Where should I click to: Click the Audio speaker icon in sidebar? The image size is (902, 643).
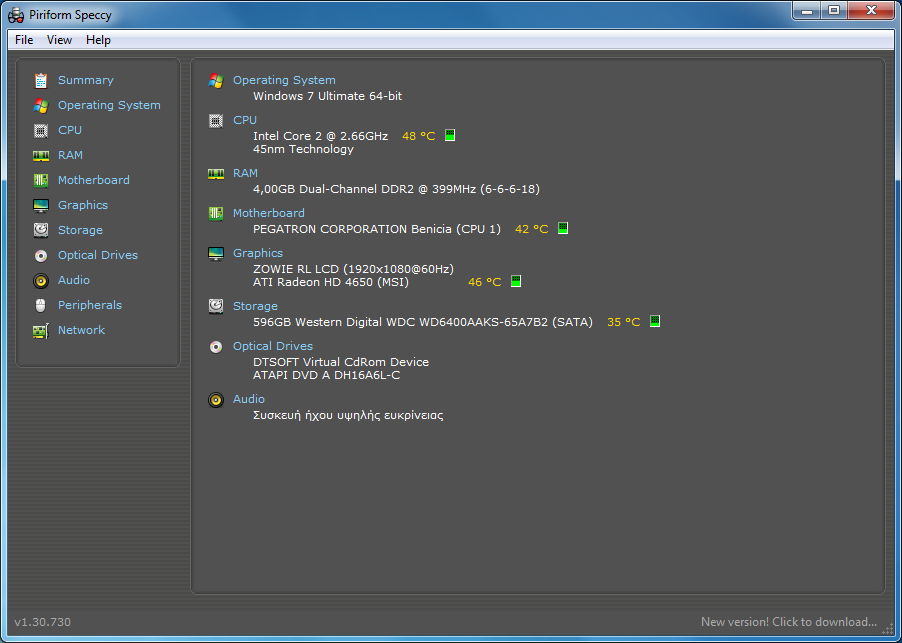[x=41, y=281]
